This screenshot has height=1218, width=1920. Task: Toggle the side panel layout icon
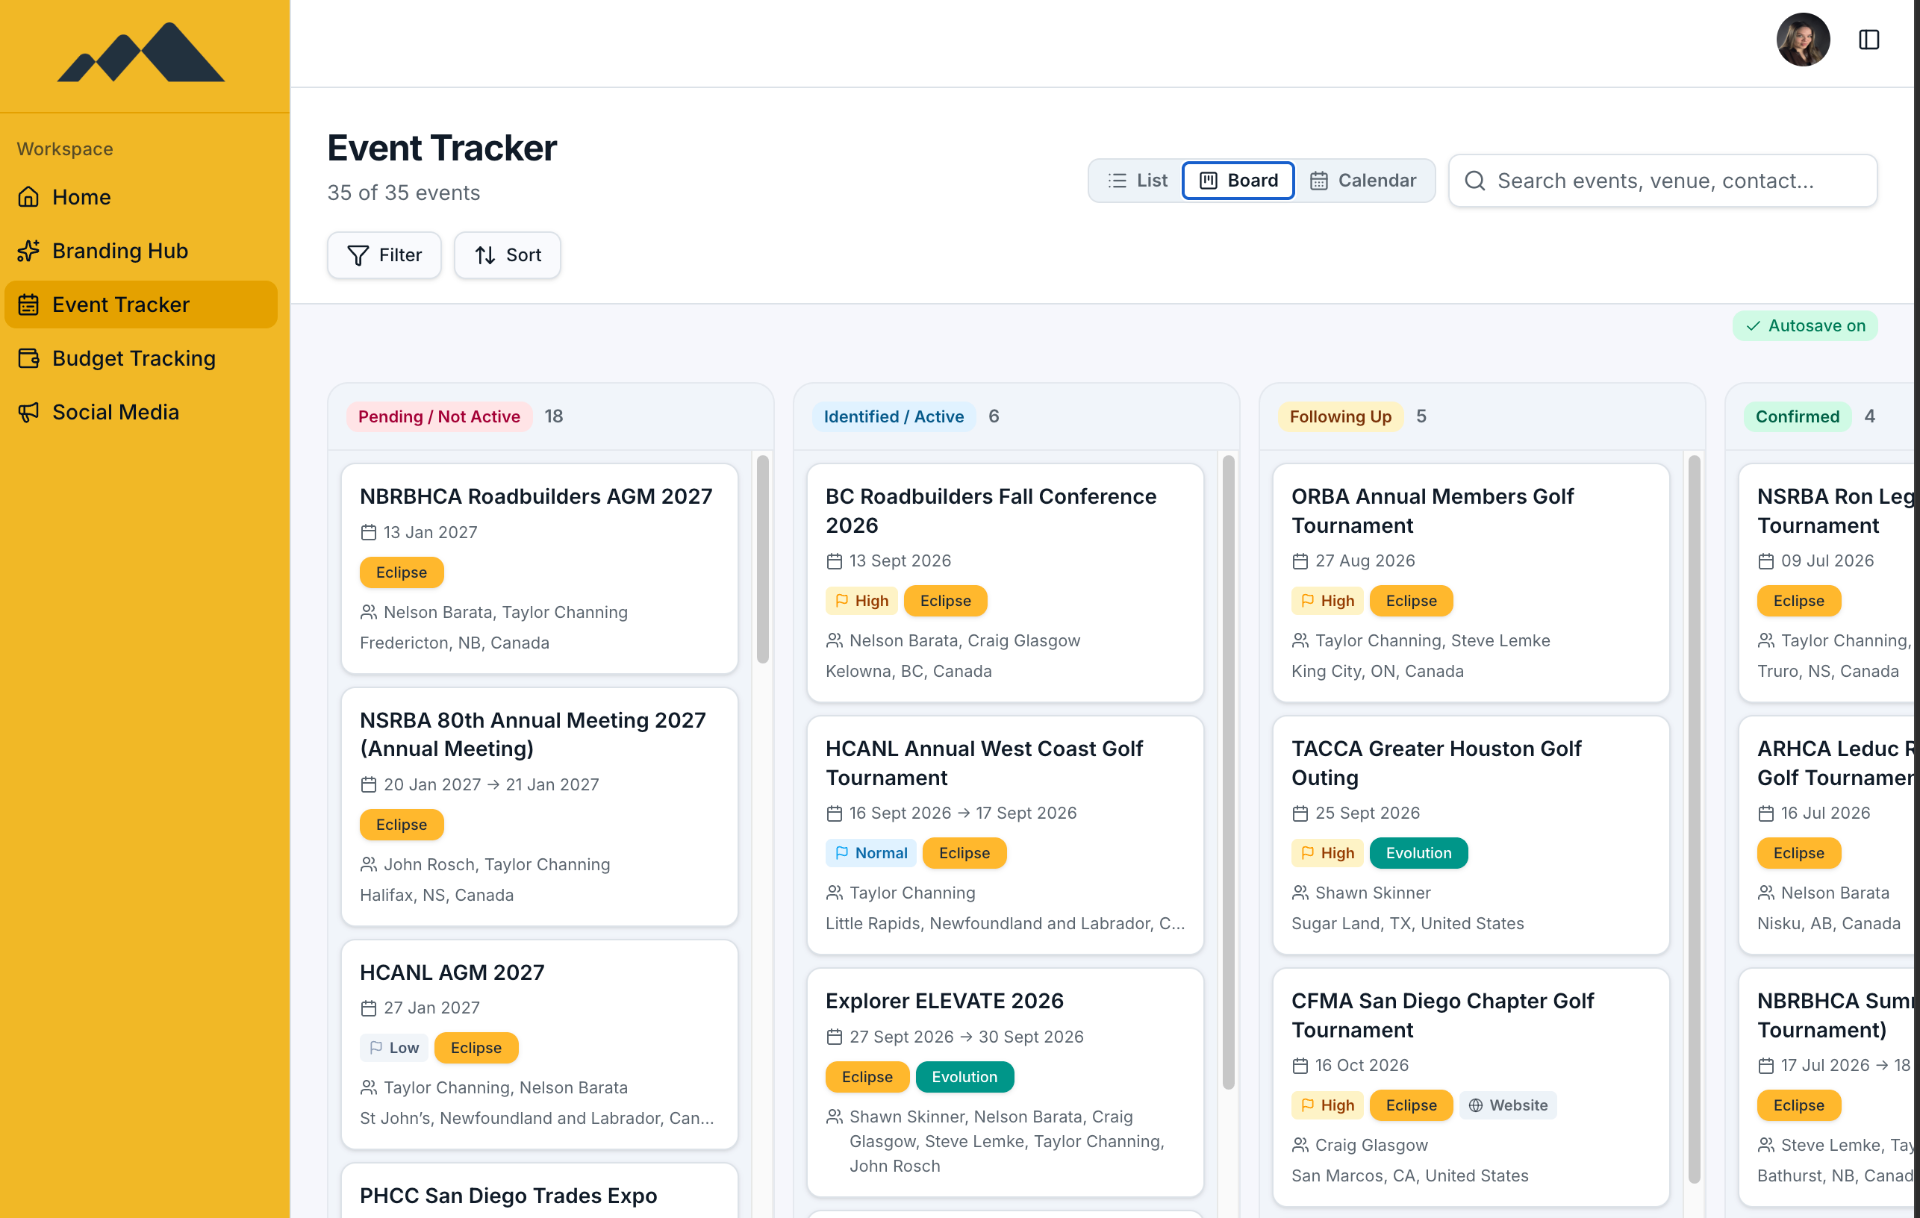1869,40
